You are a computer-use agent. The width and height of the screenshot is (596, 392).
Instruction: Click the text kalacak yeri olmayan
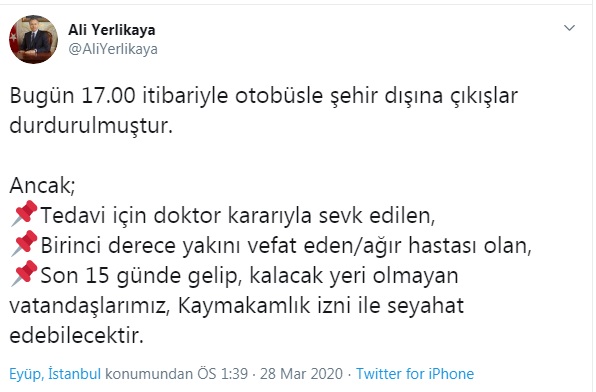(353, 276)
